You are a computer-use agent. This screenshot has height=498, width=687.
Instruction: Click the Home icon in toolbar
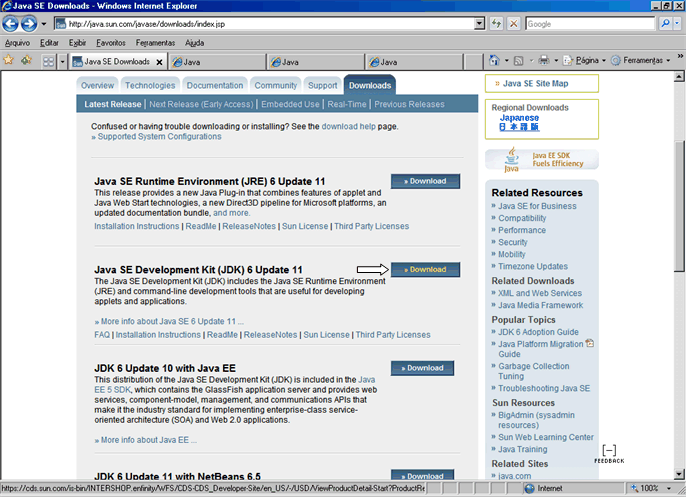[x=494, y=60]
